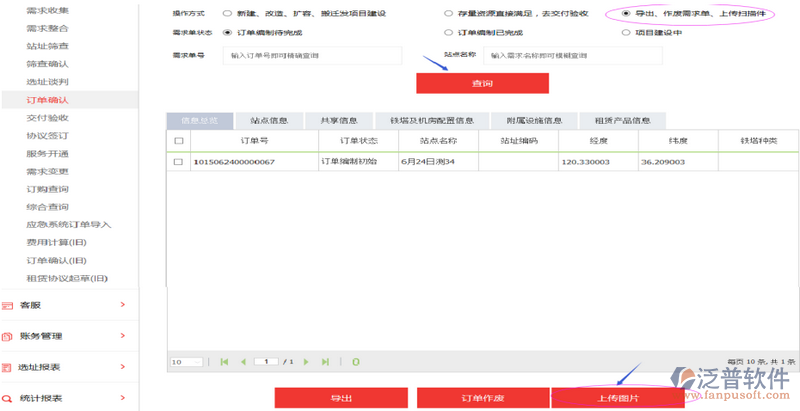Go to next page arrow
Screen dimensions: 800x411
306,361
